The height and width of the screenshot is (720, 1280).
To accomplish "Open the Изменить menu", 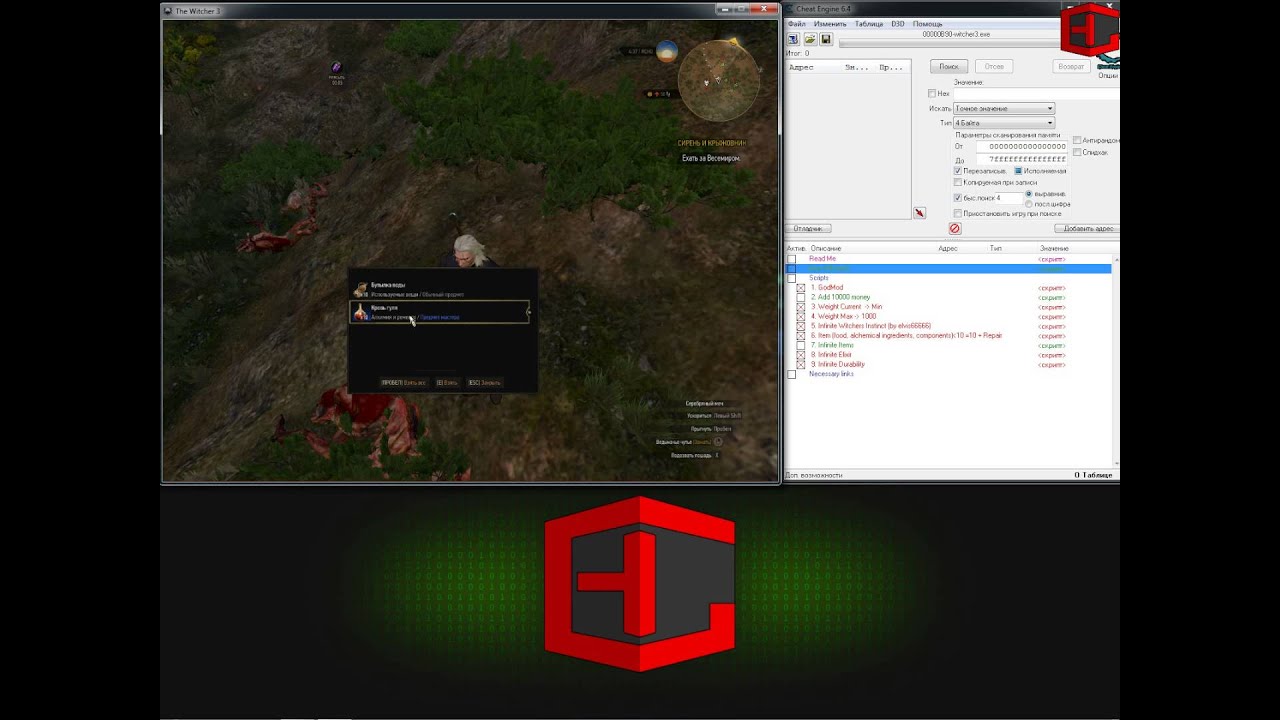I will [x=830, y=23].
